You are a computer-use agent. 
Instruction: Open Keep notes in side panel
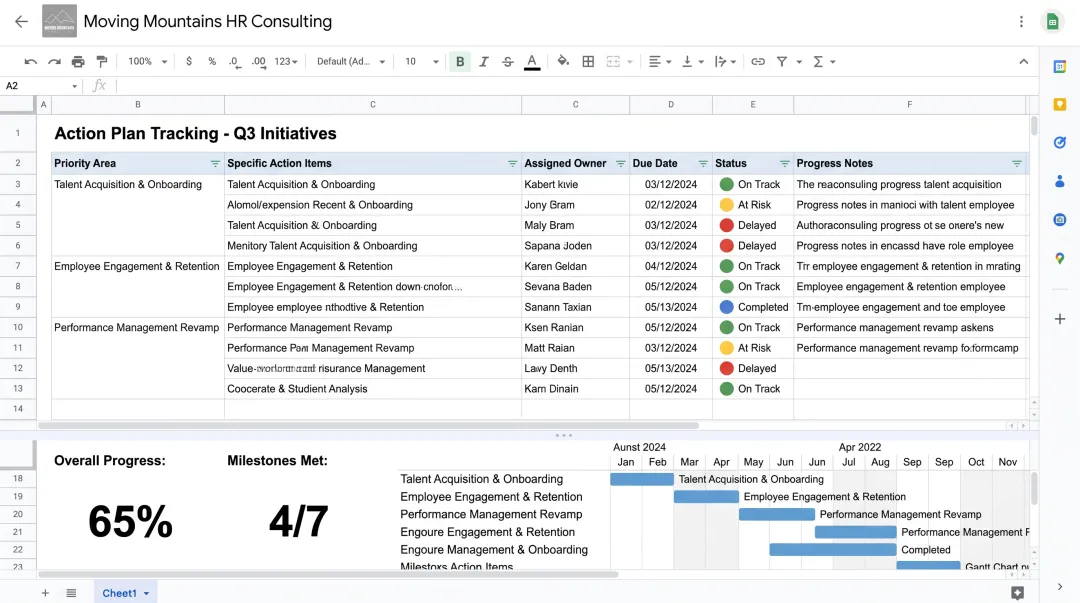click(1060, 105)
